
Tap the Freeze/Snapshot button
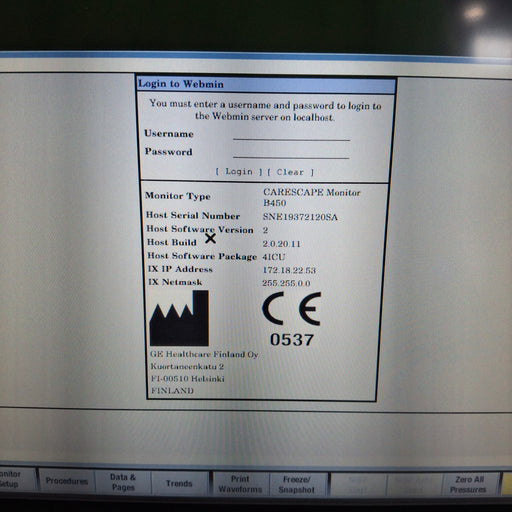(x=297, y=484)
